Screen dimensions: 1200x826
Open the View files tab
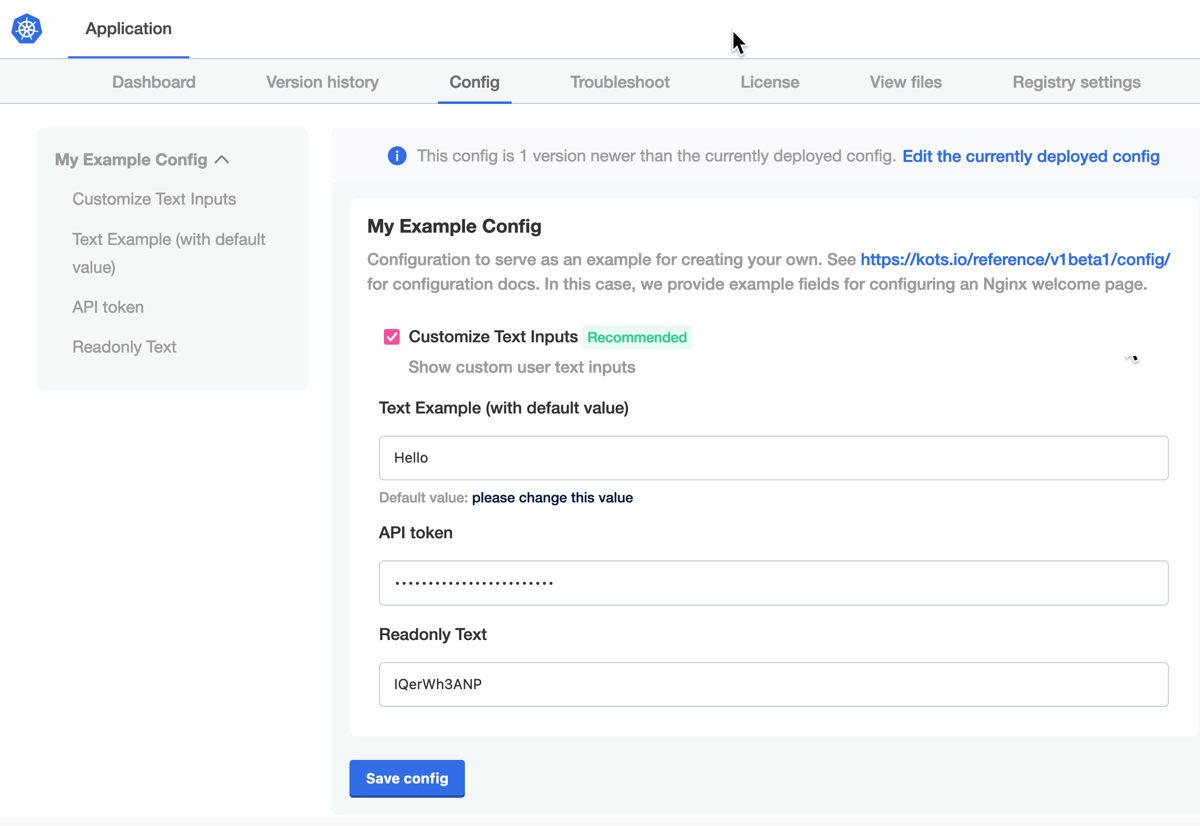[x=905, y=82]
